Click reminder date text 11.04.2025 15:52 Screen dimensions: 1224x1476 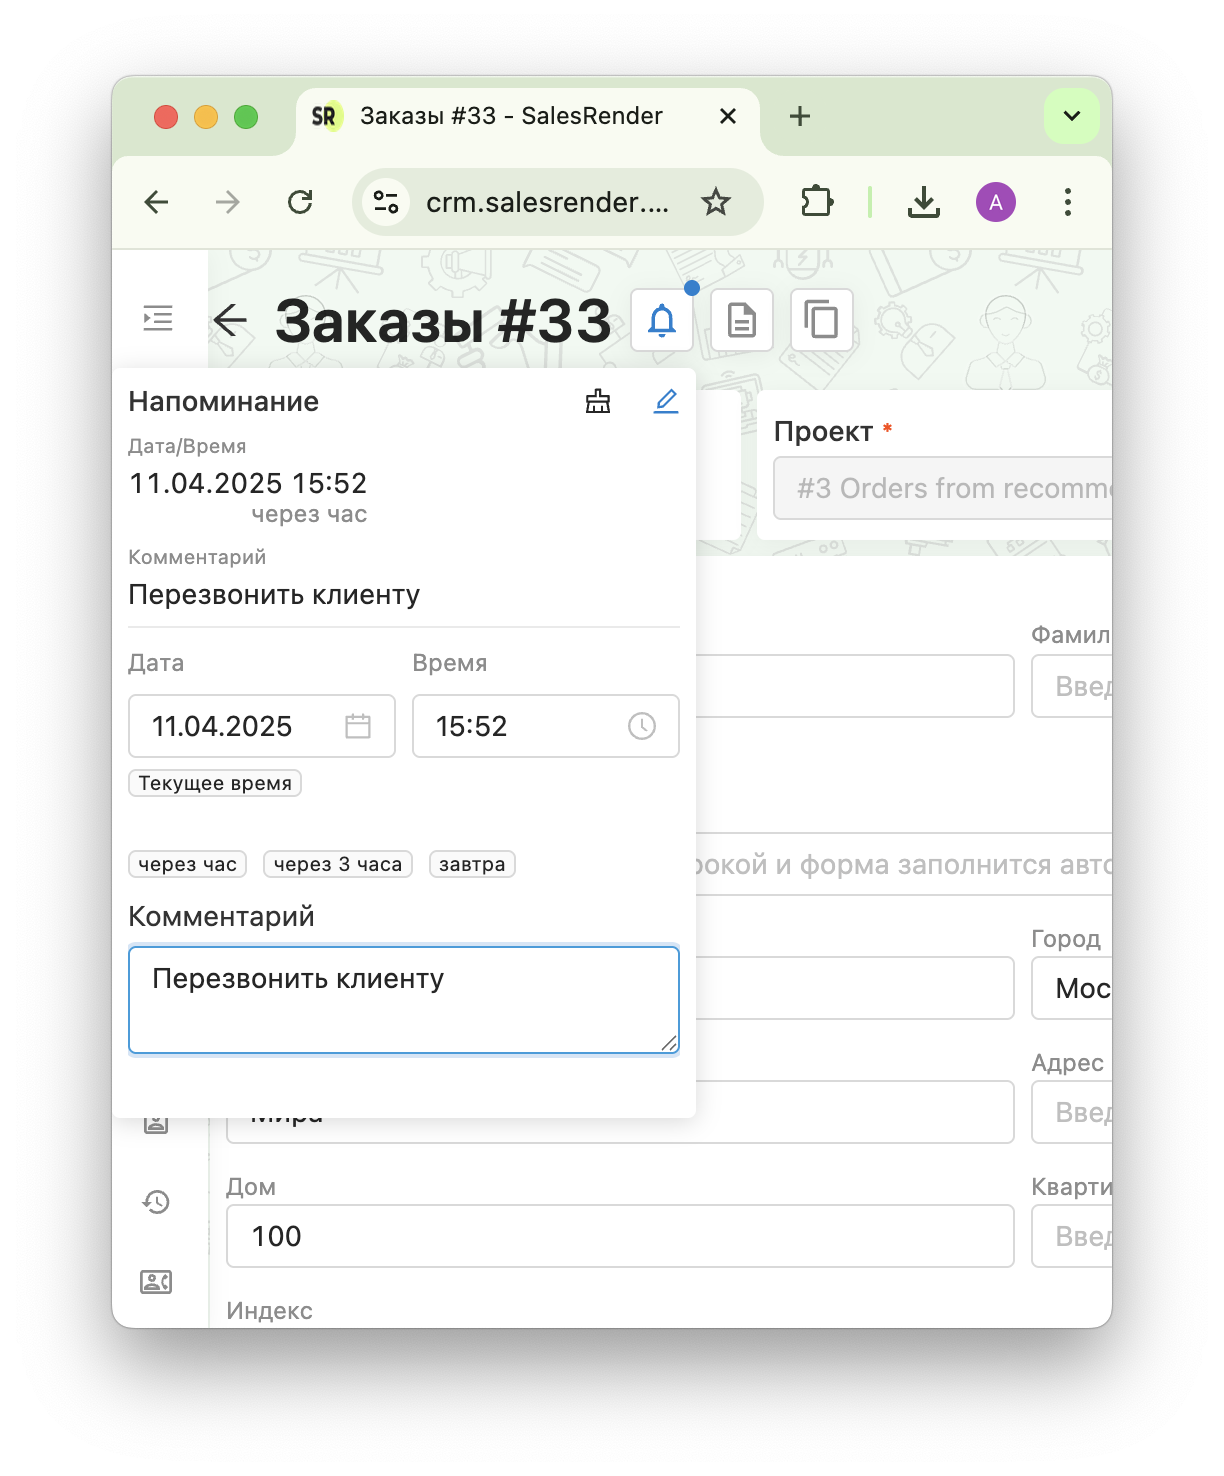pyautogui.click(x=248, y=483)
